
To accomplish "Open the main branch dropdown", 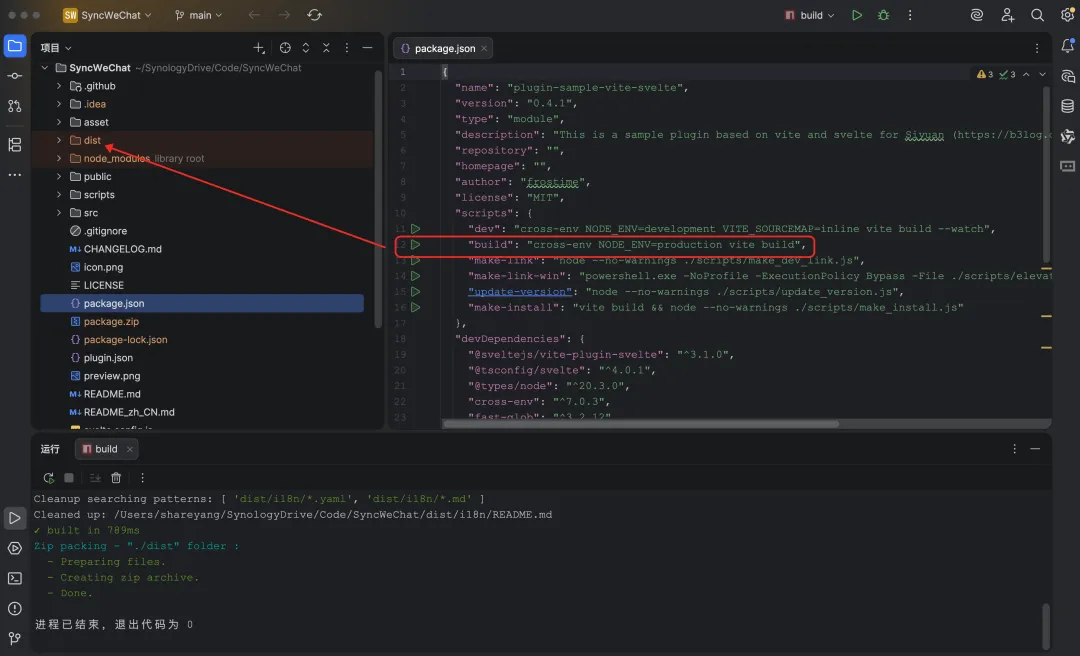I will (x=199, y=15).
